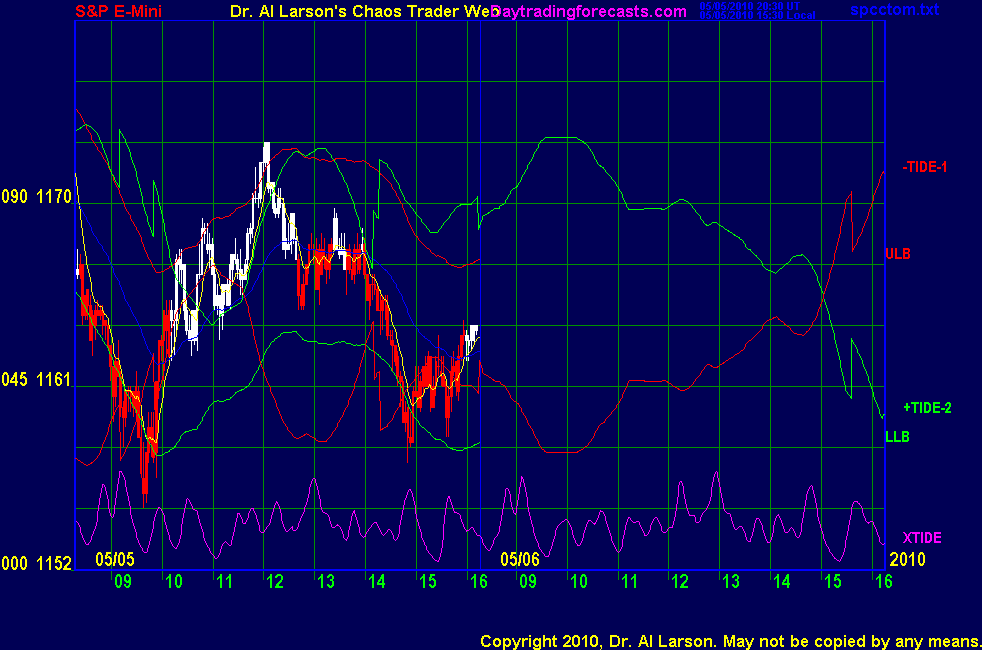Select the '045 1161' price axis label
The width and height of the screenshot is (982, 650).
36,379
